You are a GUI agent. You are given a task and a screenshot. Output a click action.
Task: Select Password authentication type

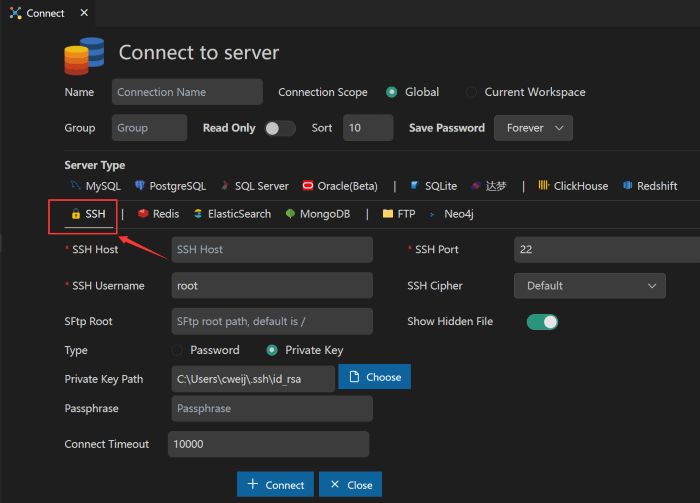click(x=178, y=350)
